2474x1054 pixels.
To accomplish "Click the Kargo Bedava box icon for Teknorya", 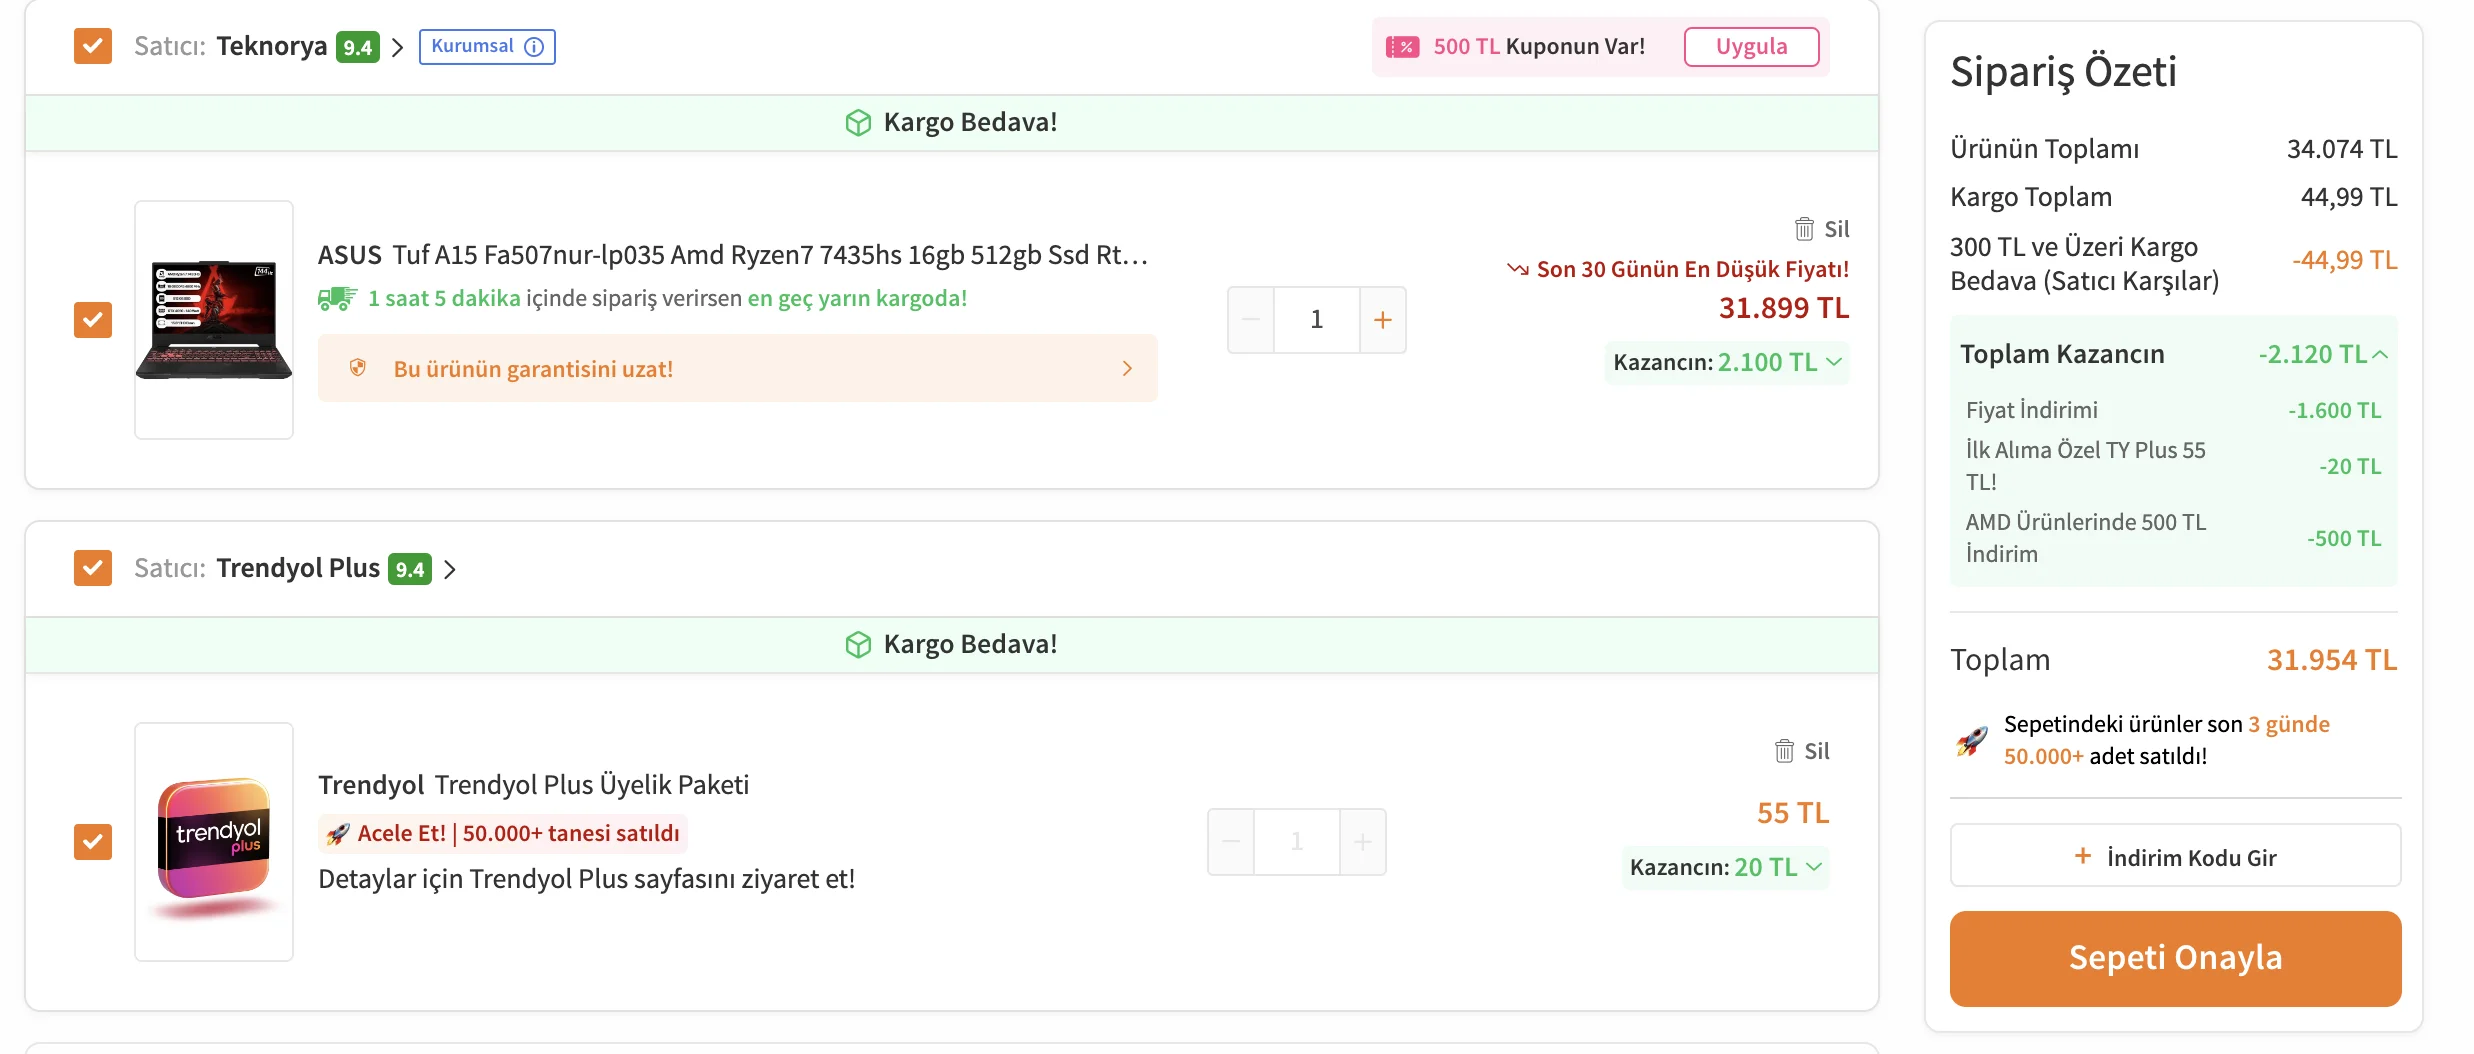I will [x=858, y=123].
